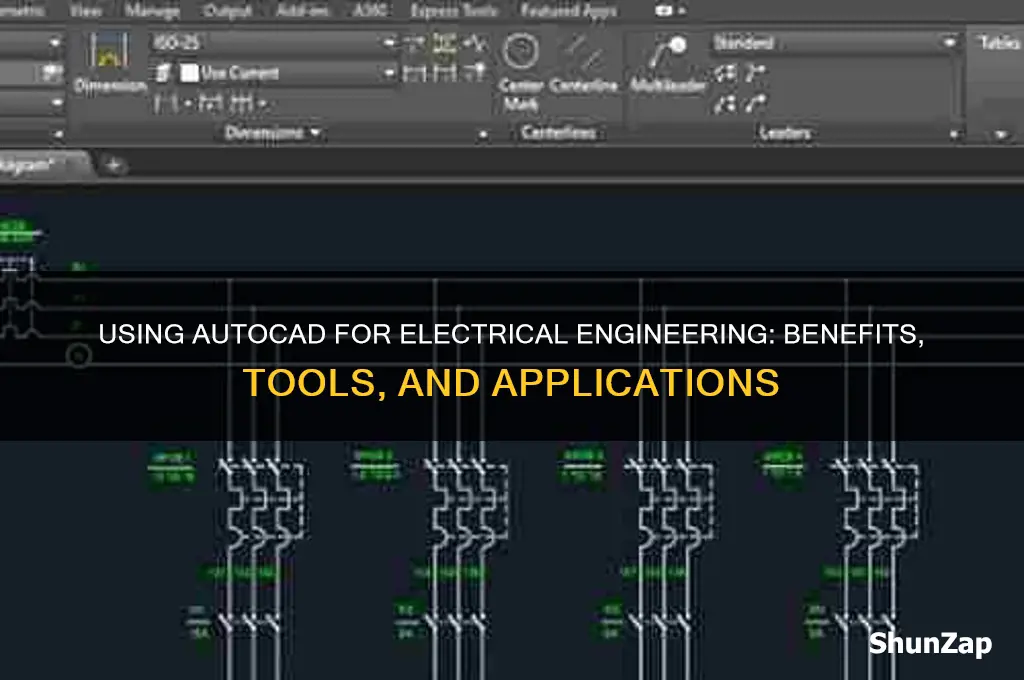This screenshot has width=1024, height=680.
Task: Switch to the Express Tools tab
Action: (455, 10)
